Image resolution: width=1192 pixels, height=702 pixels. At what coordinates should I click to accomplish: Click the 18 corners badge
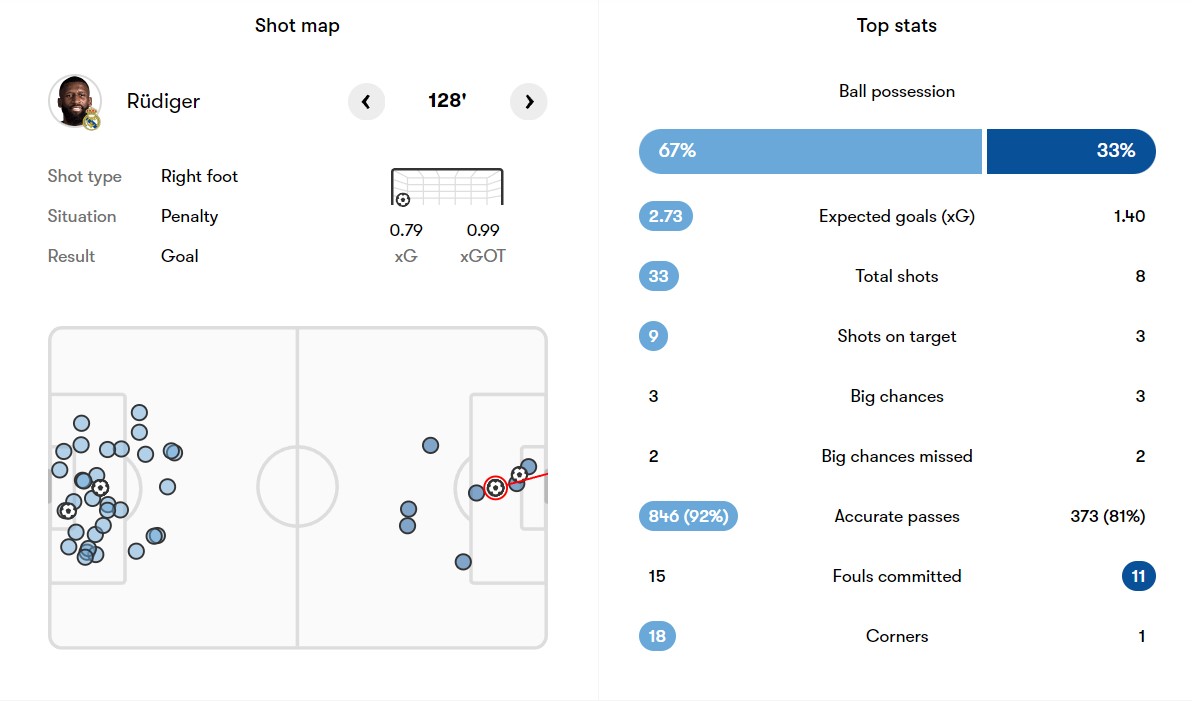pyautogui.click(x=658, y=637)
